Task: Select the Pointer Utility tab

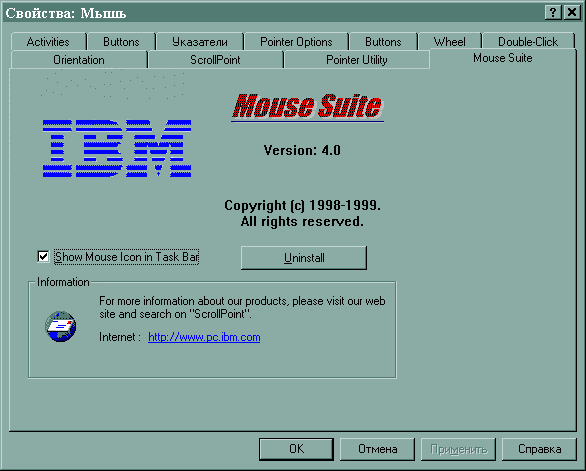Action: click(357, 60)
